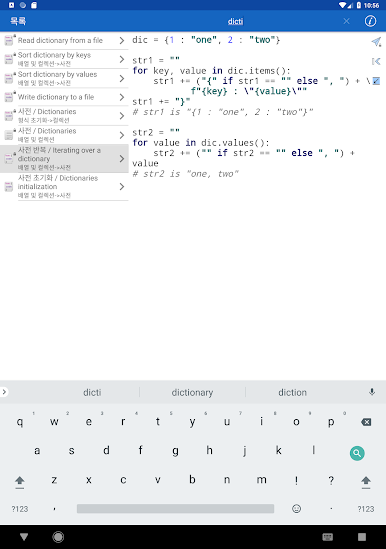Tap the code line 'str1 += "}"'
This screenshot has height=549, width=386.
tap(161, 102)
